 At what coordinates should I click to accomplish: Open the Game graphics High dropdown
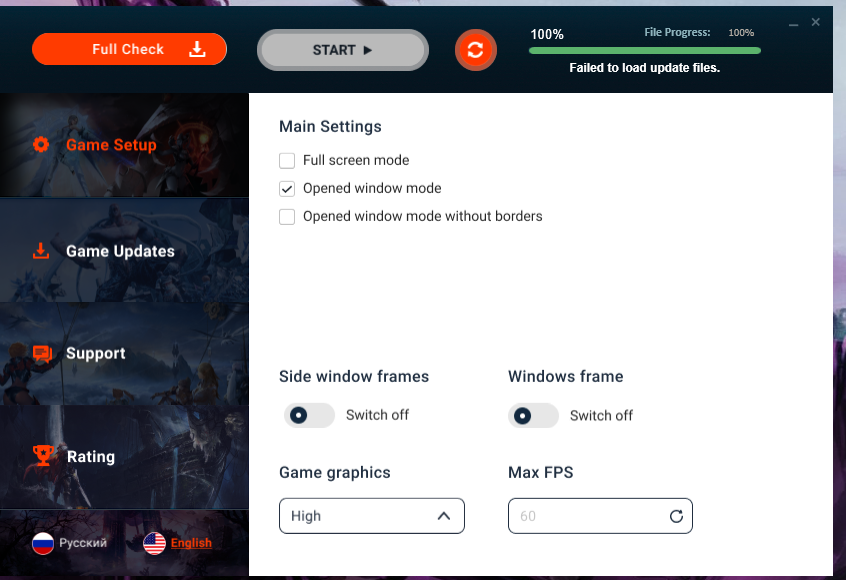(x=372, y=516)
